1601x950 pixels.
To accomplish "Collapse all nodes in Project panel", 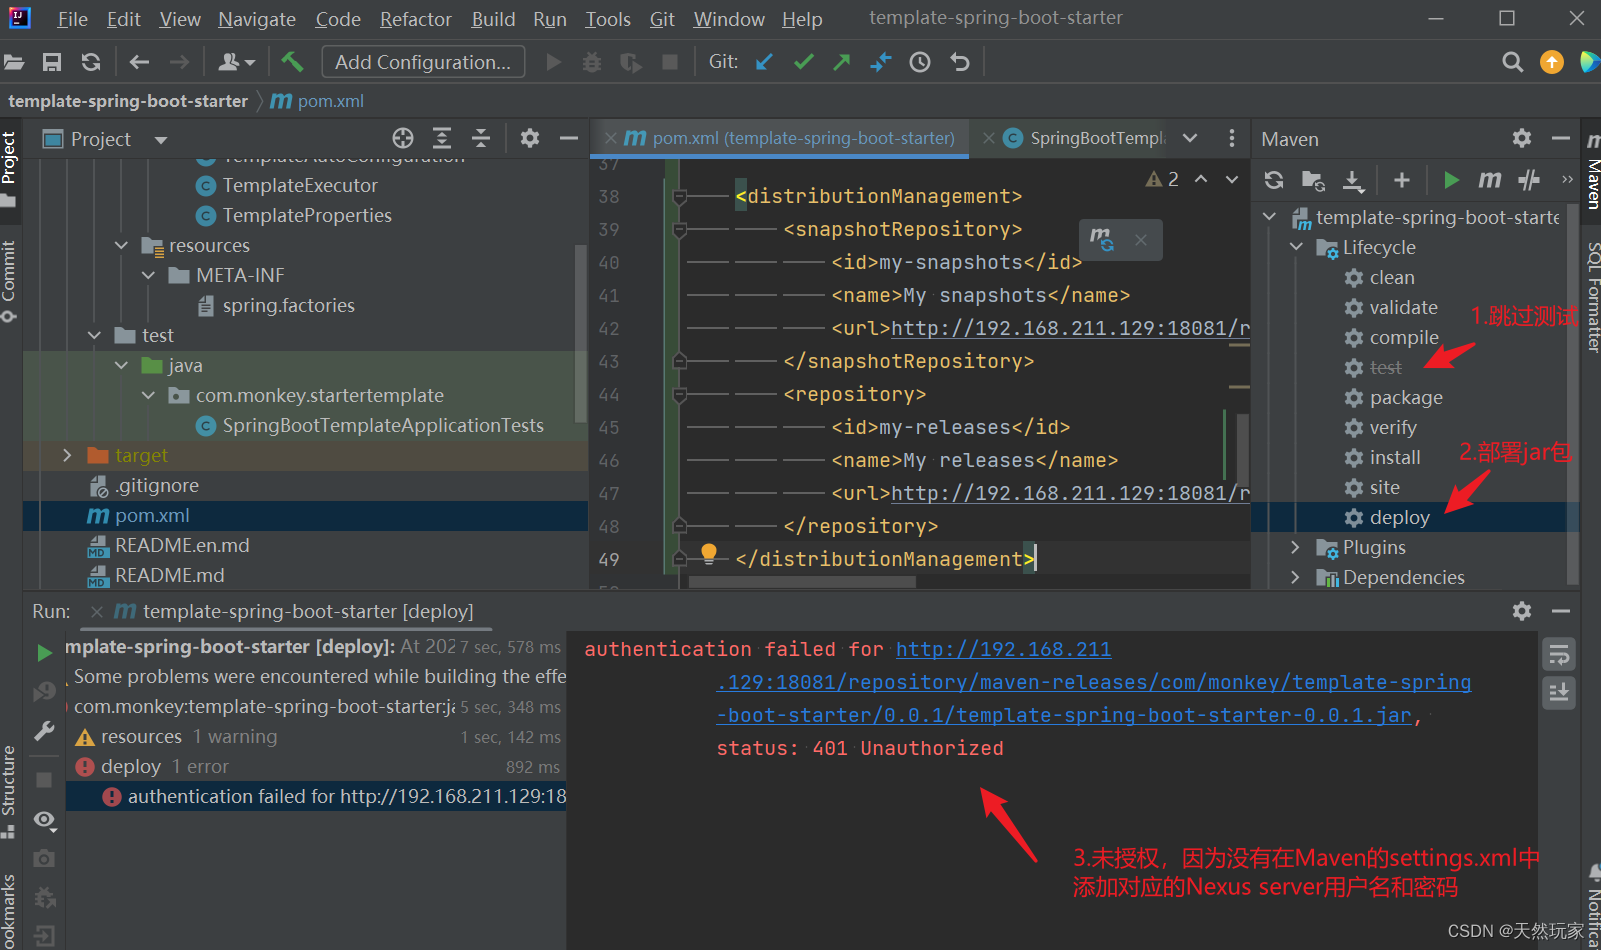I will click(481, 138).
